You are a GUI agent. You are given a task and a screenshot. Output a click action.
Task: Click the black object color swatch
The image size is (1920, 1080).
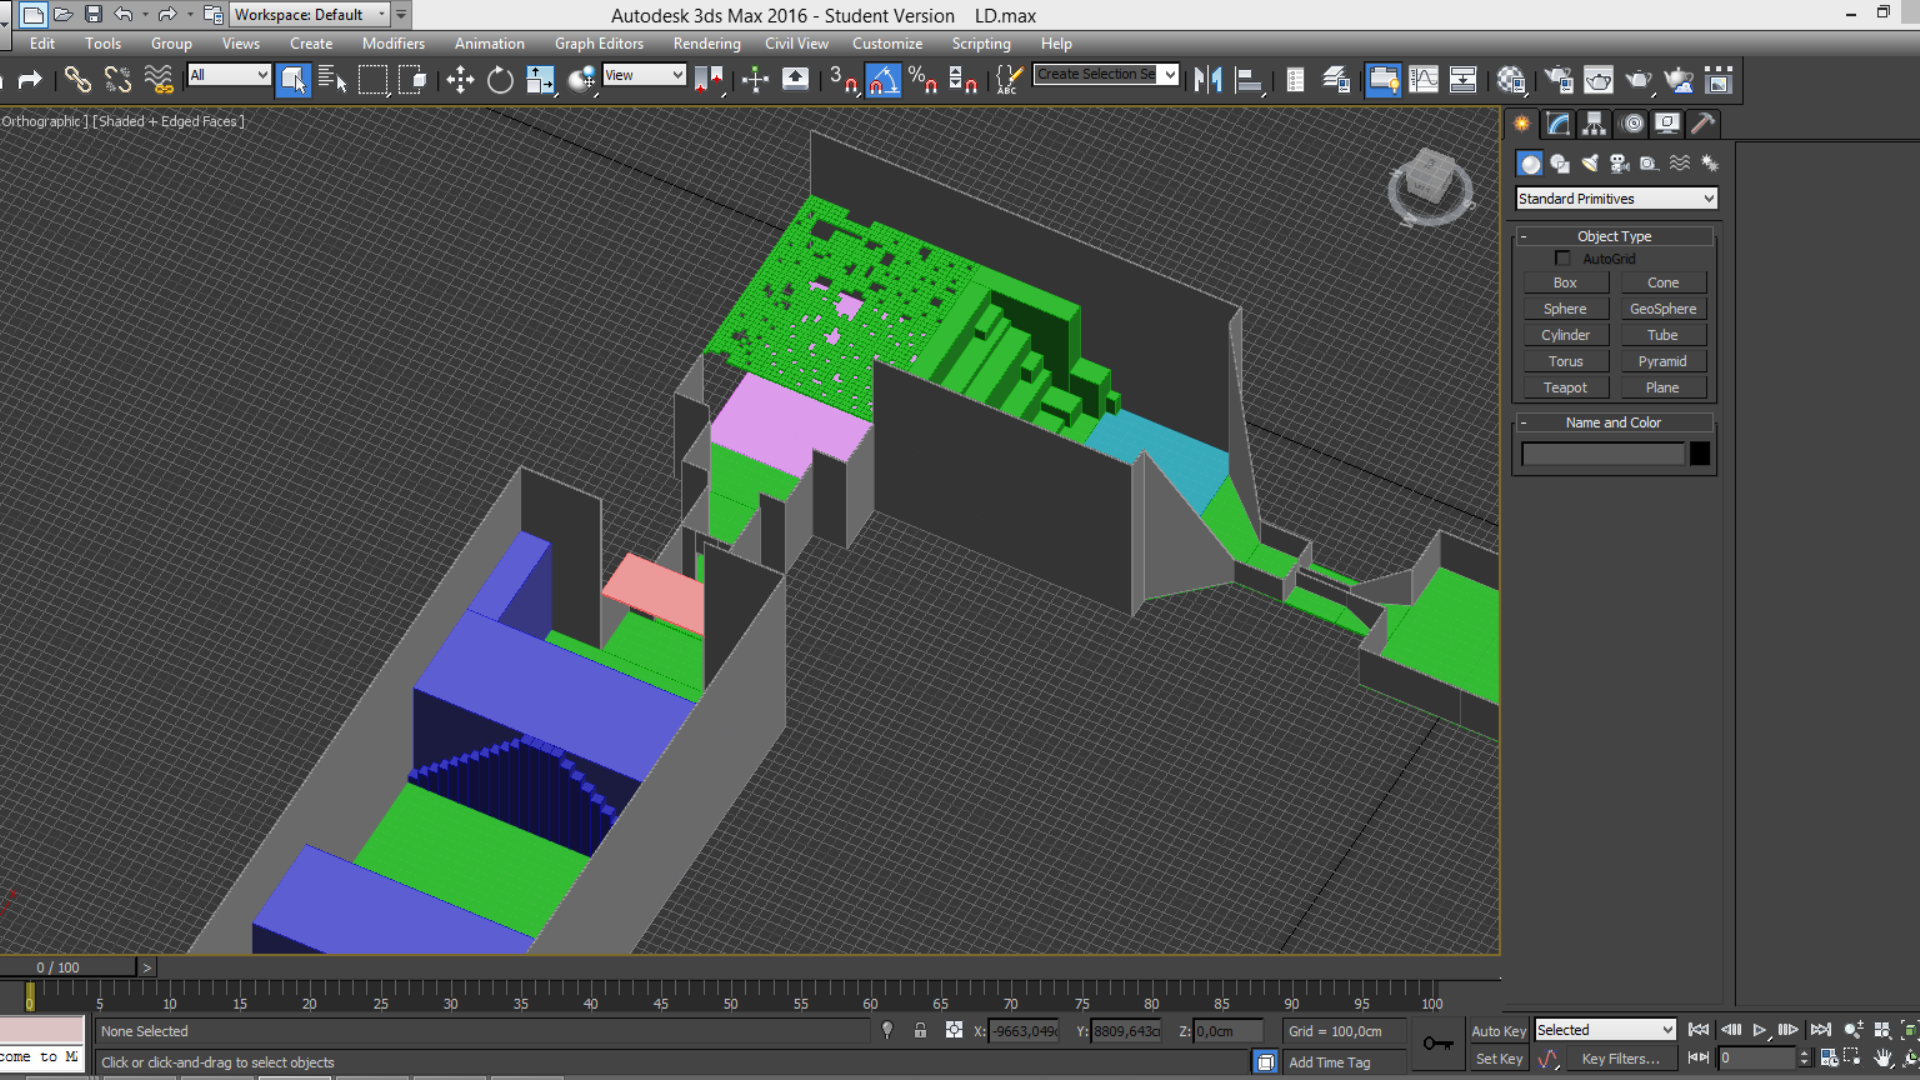click(x=1700, y=453)
